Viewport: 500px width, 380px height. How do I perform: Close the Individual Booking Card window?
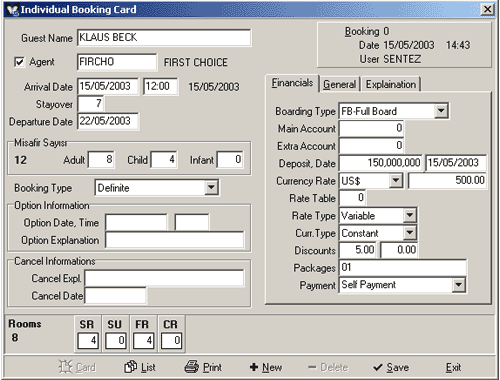(487, 9)
